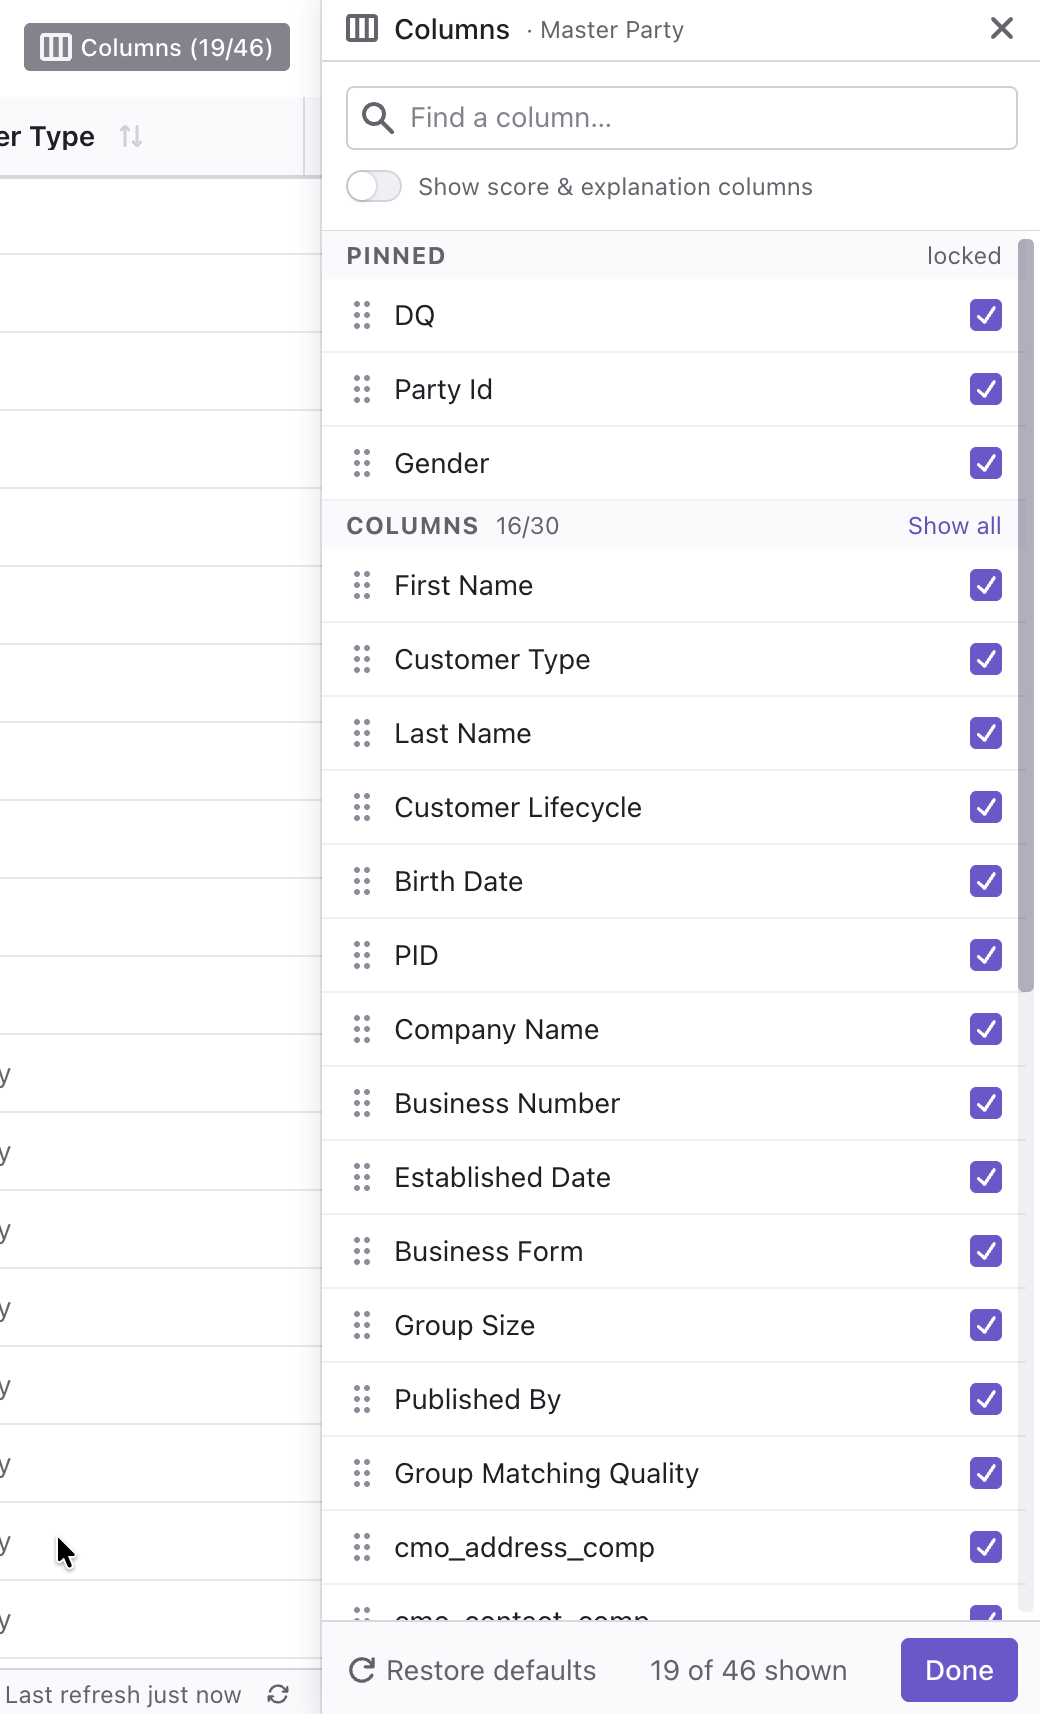
Task: Uncheck the Company Name checkbox
Action: coord(986,1029)
